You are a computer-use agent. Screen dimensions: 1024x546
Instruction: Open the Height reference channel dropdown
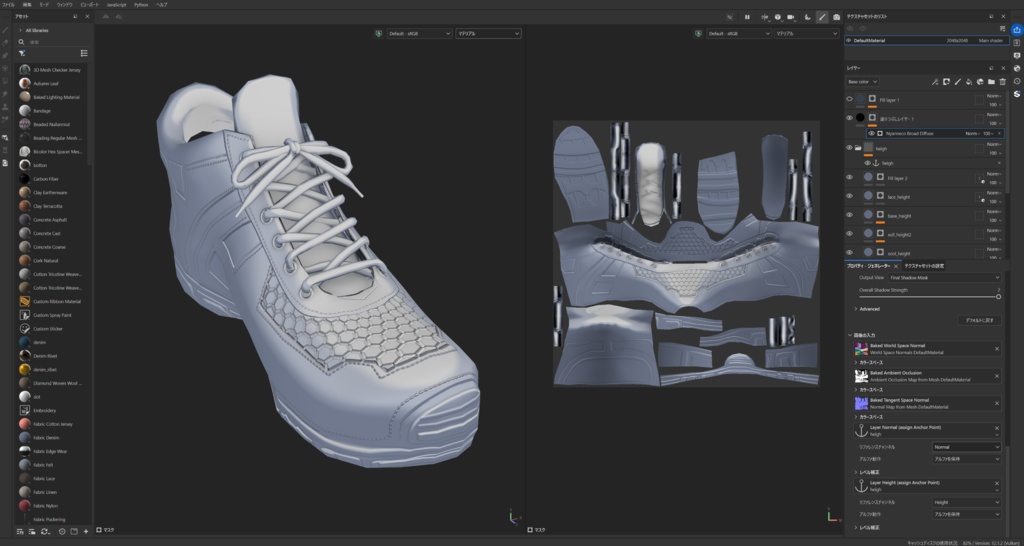tap(966, 502)
